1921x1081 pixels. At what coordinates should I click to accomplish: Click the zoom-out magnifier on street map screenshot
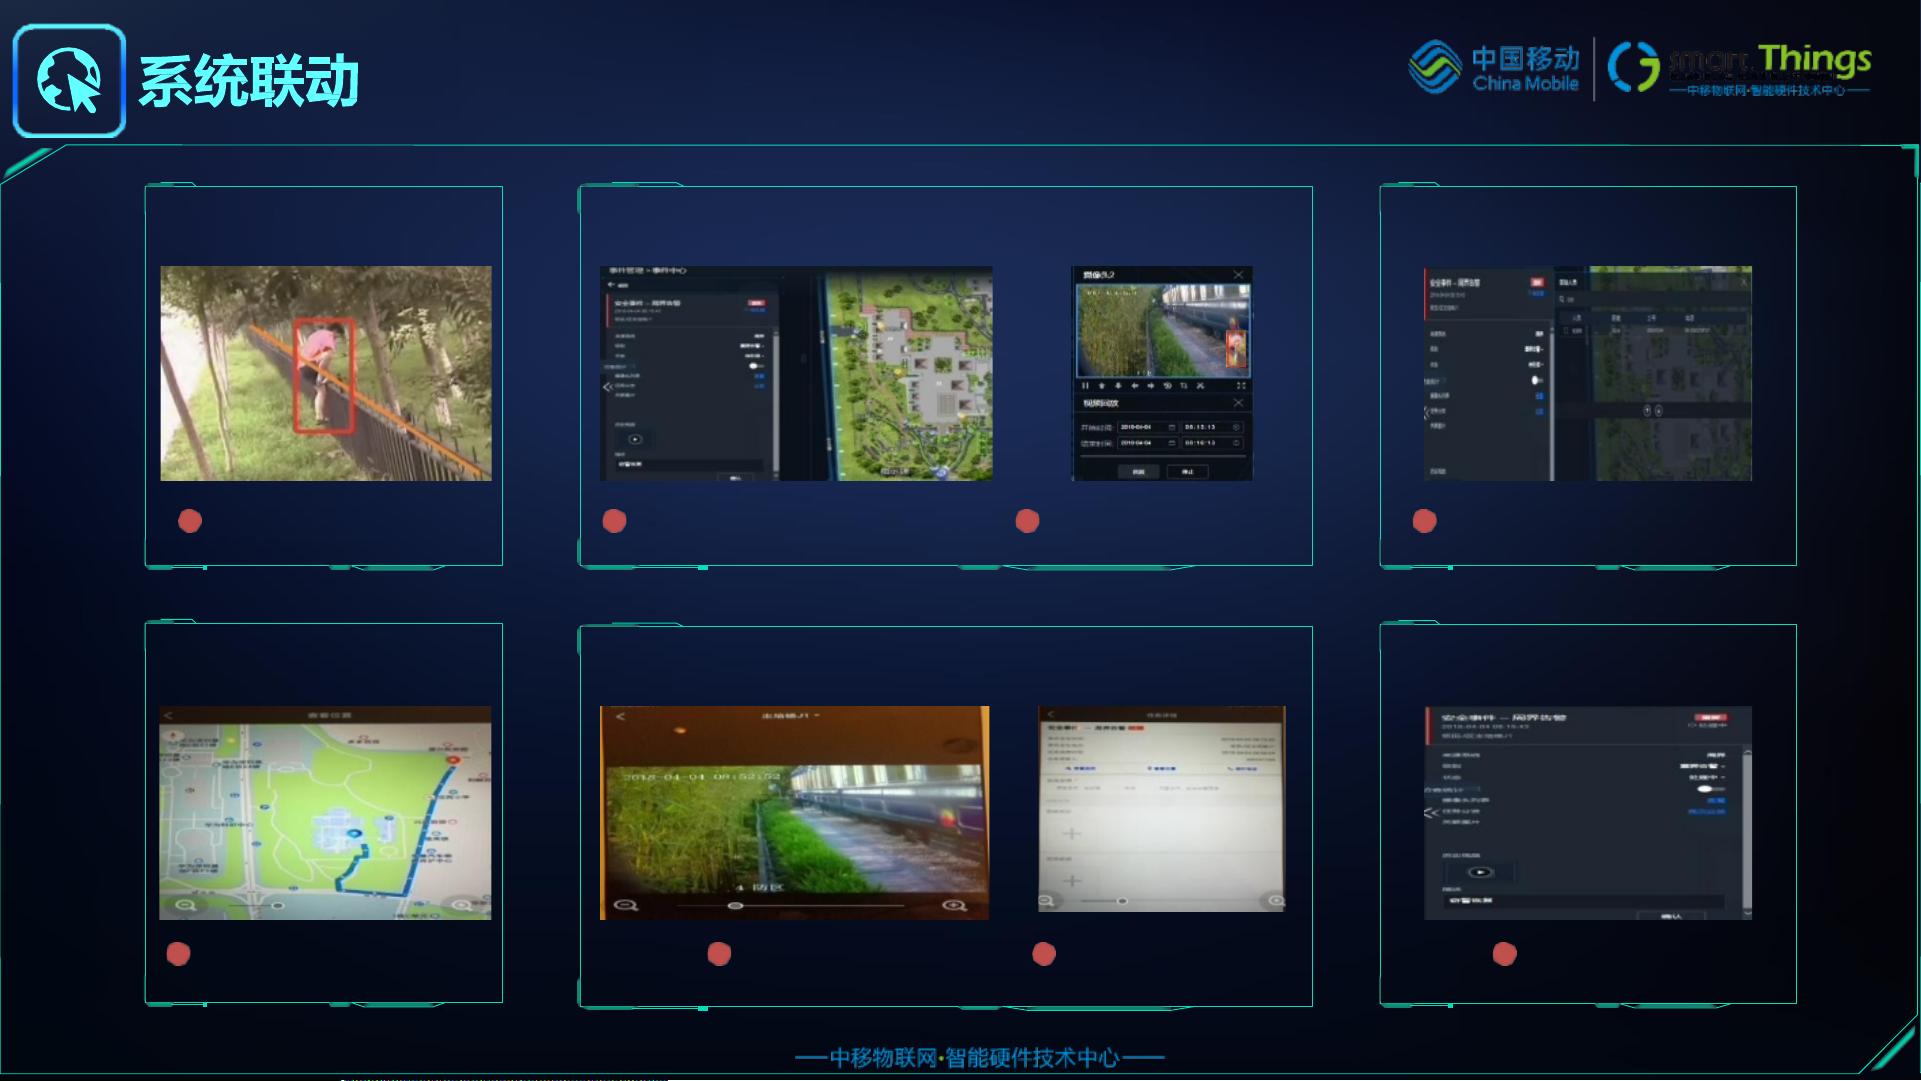coord(186,905)
